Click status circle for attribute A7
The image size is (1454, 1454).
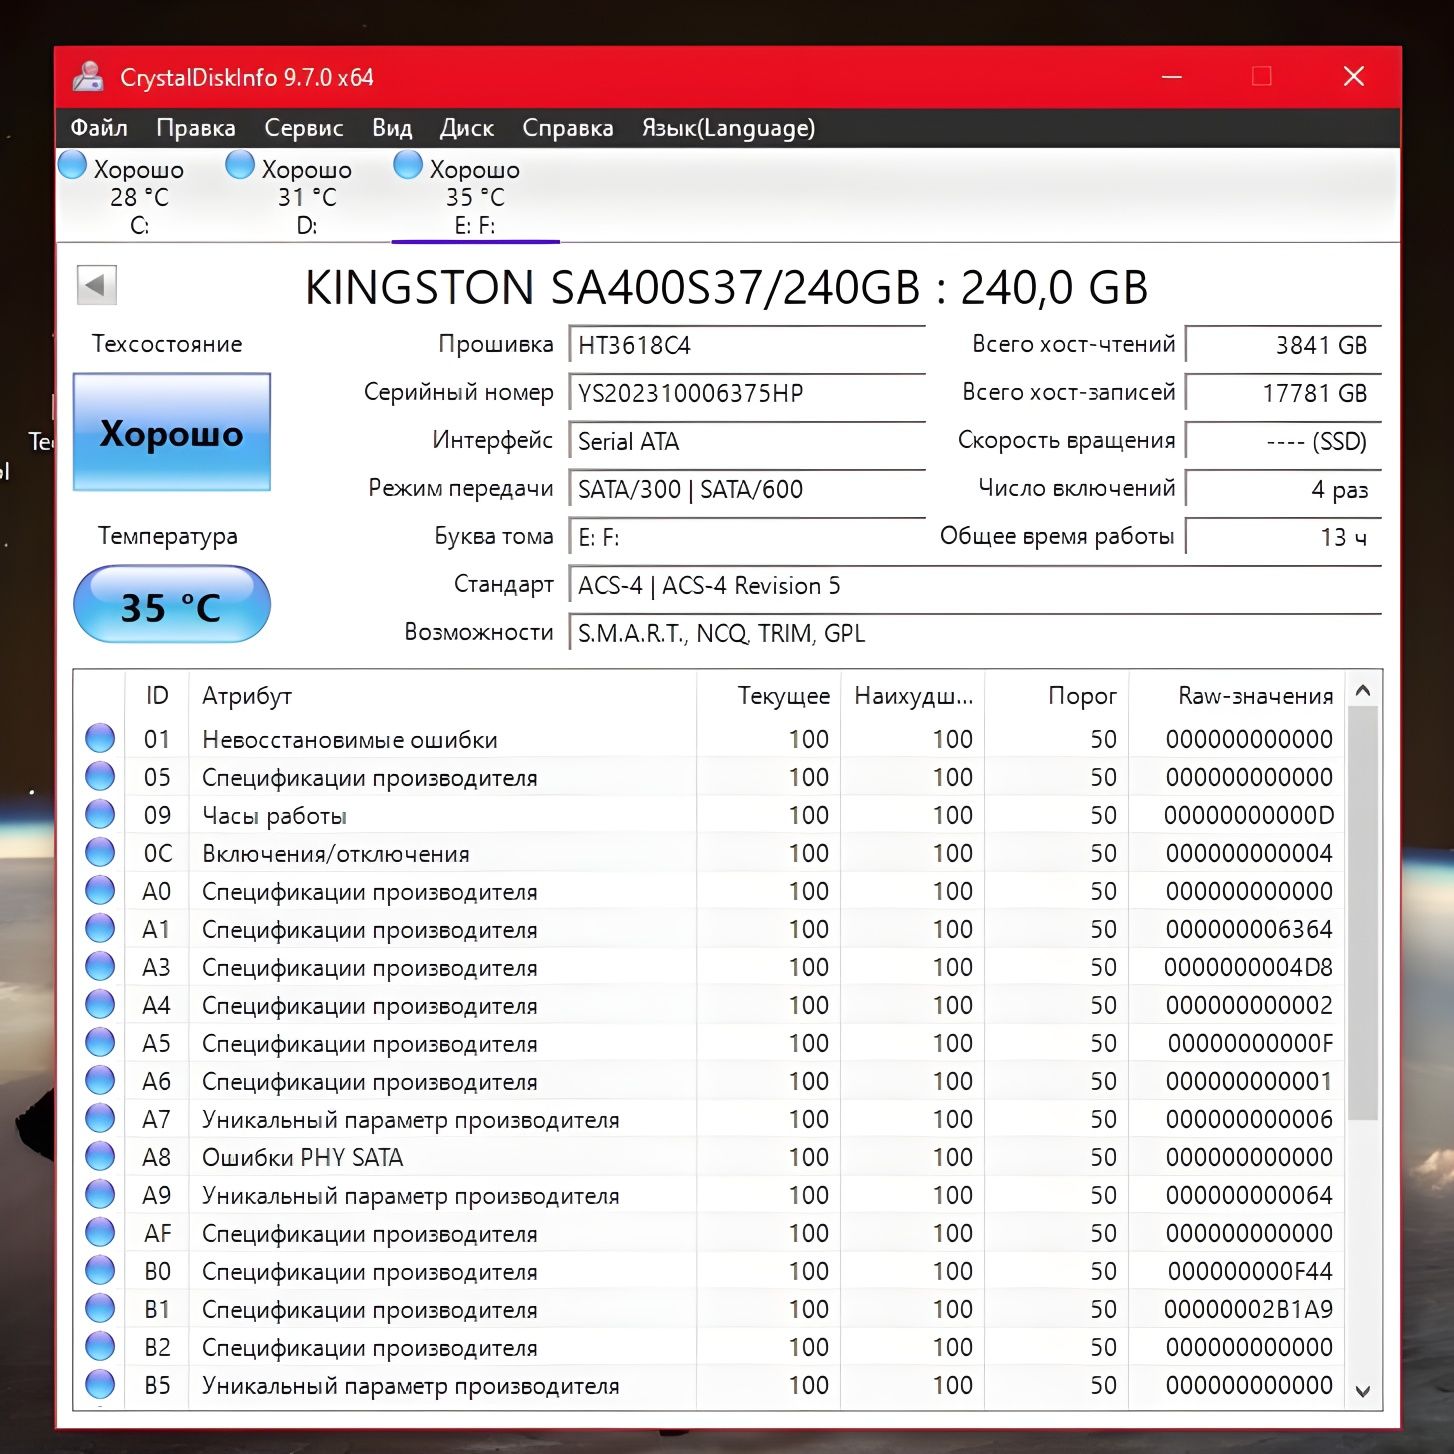(100, 1118)
